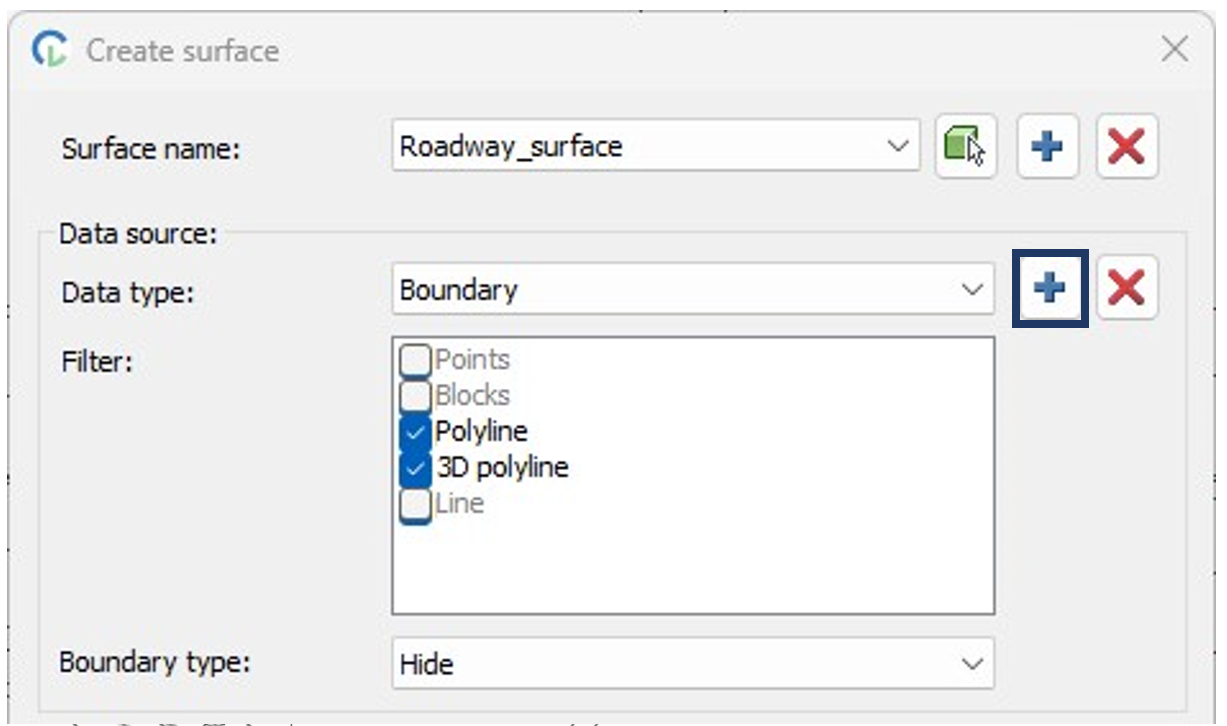
Task: Delete surface using red X beside name
Action: (x=1127, y=147)
